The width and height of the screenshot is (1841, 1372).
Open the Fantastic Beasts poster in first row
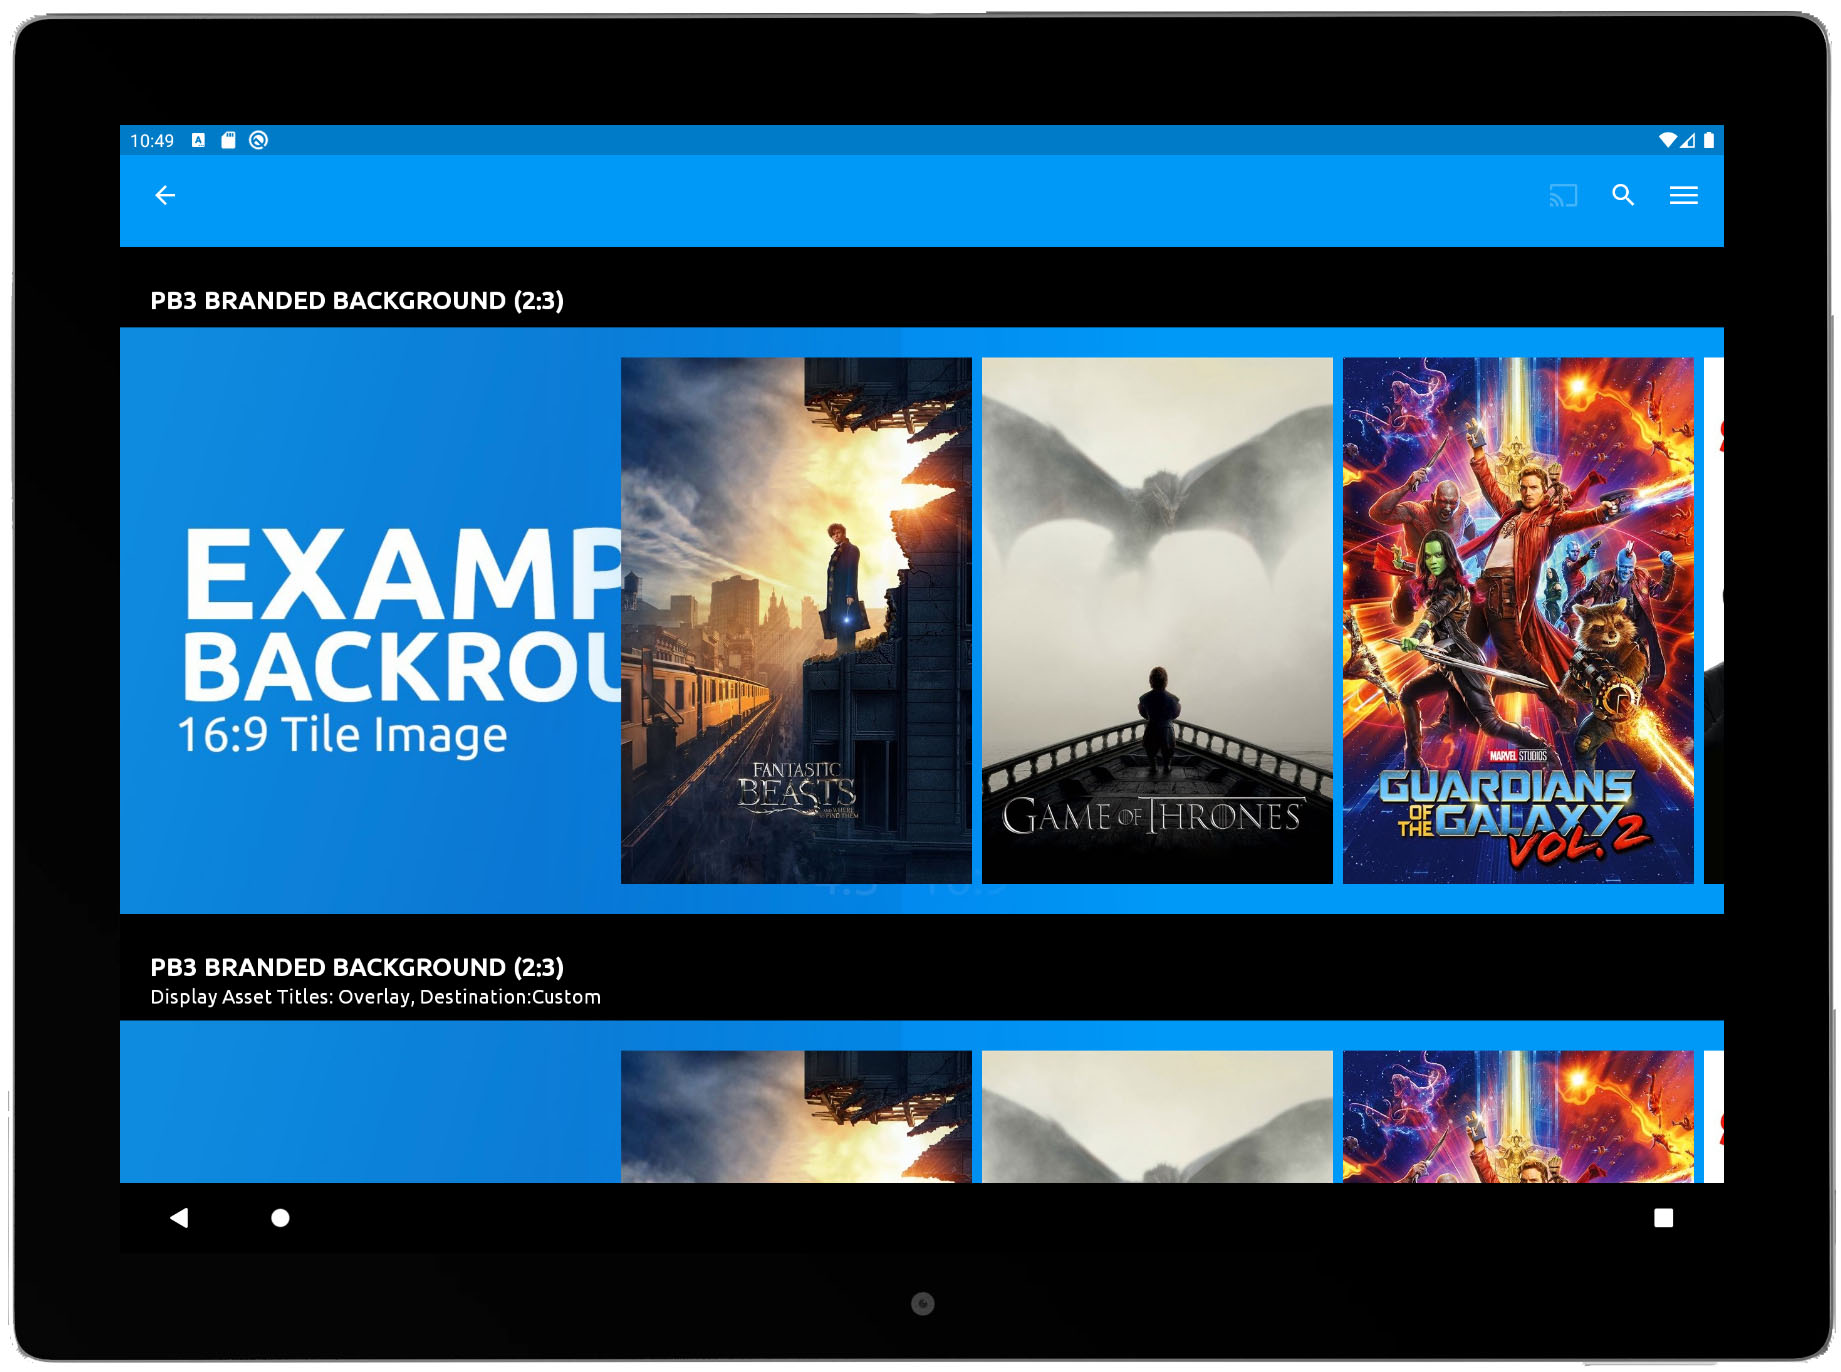796,620
